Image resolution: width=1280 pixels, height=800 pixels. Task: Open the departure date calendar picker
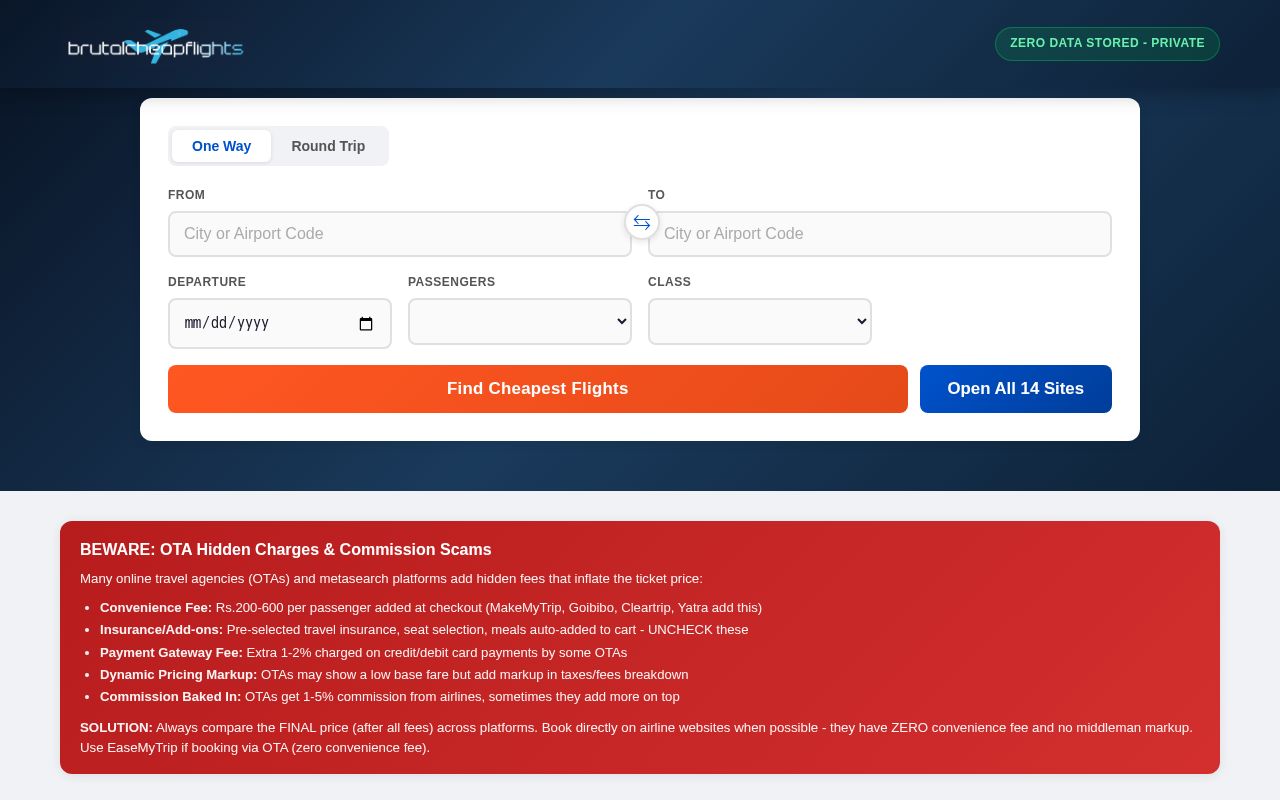366,324
